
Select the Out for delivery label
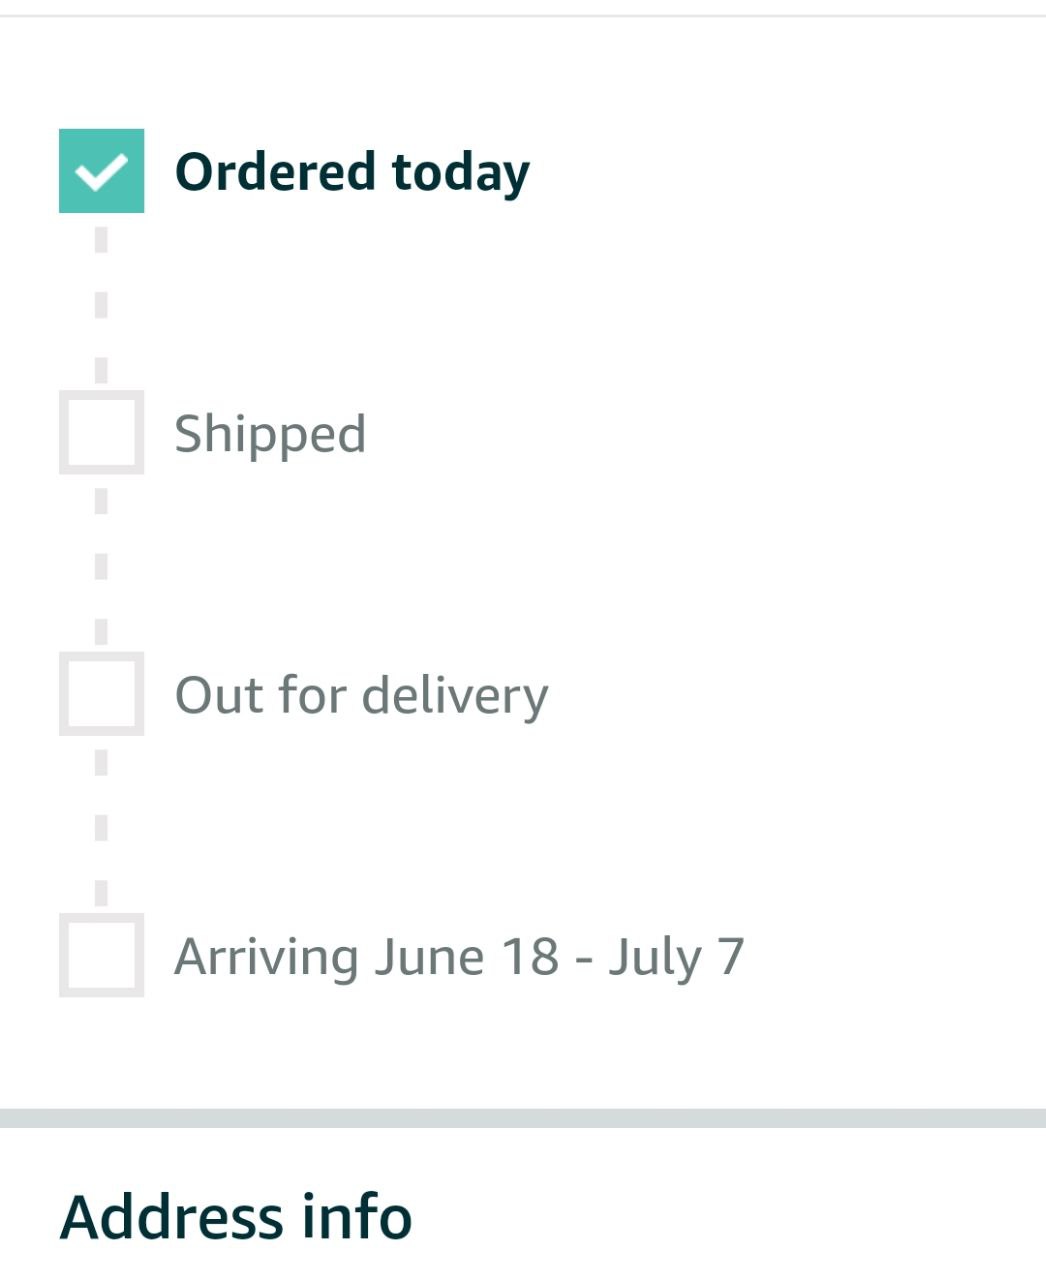(361, 695)
